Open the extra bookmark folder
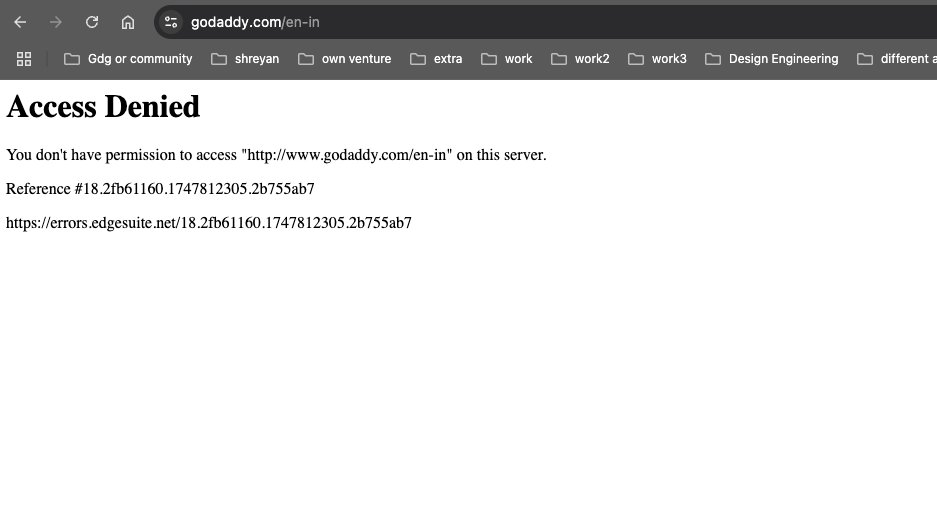 click(x=436, y=59)
